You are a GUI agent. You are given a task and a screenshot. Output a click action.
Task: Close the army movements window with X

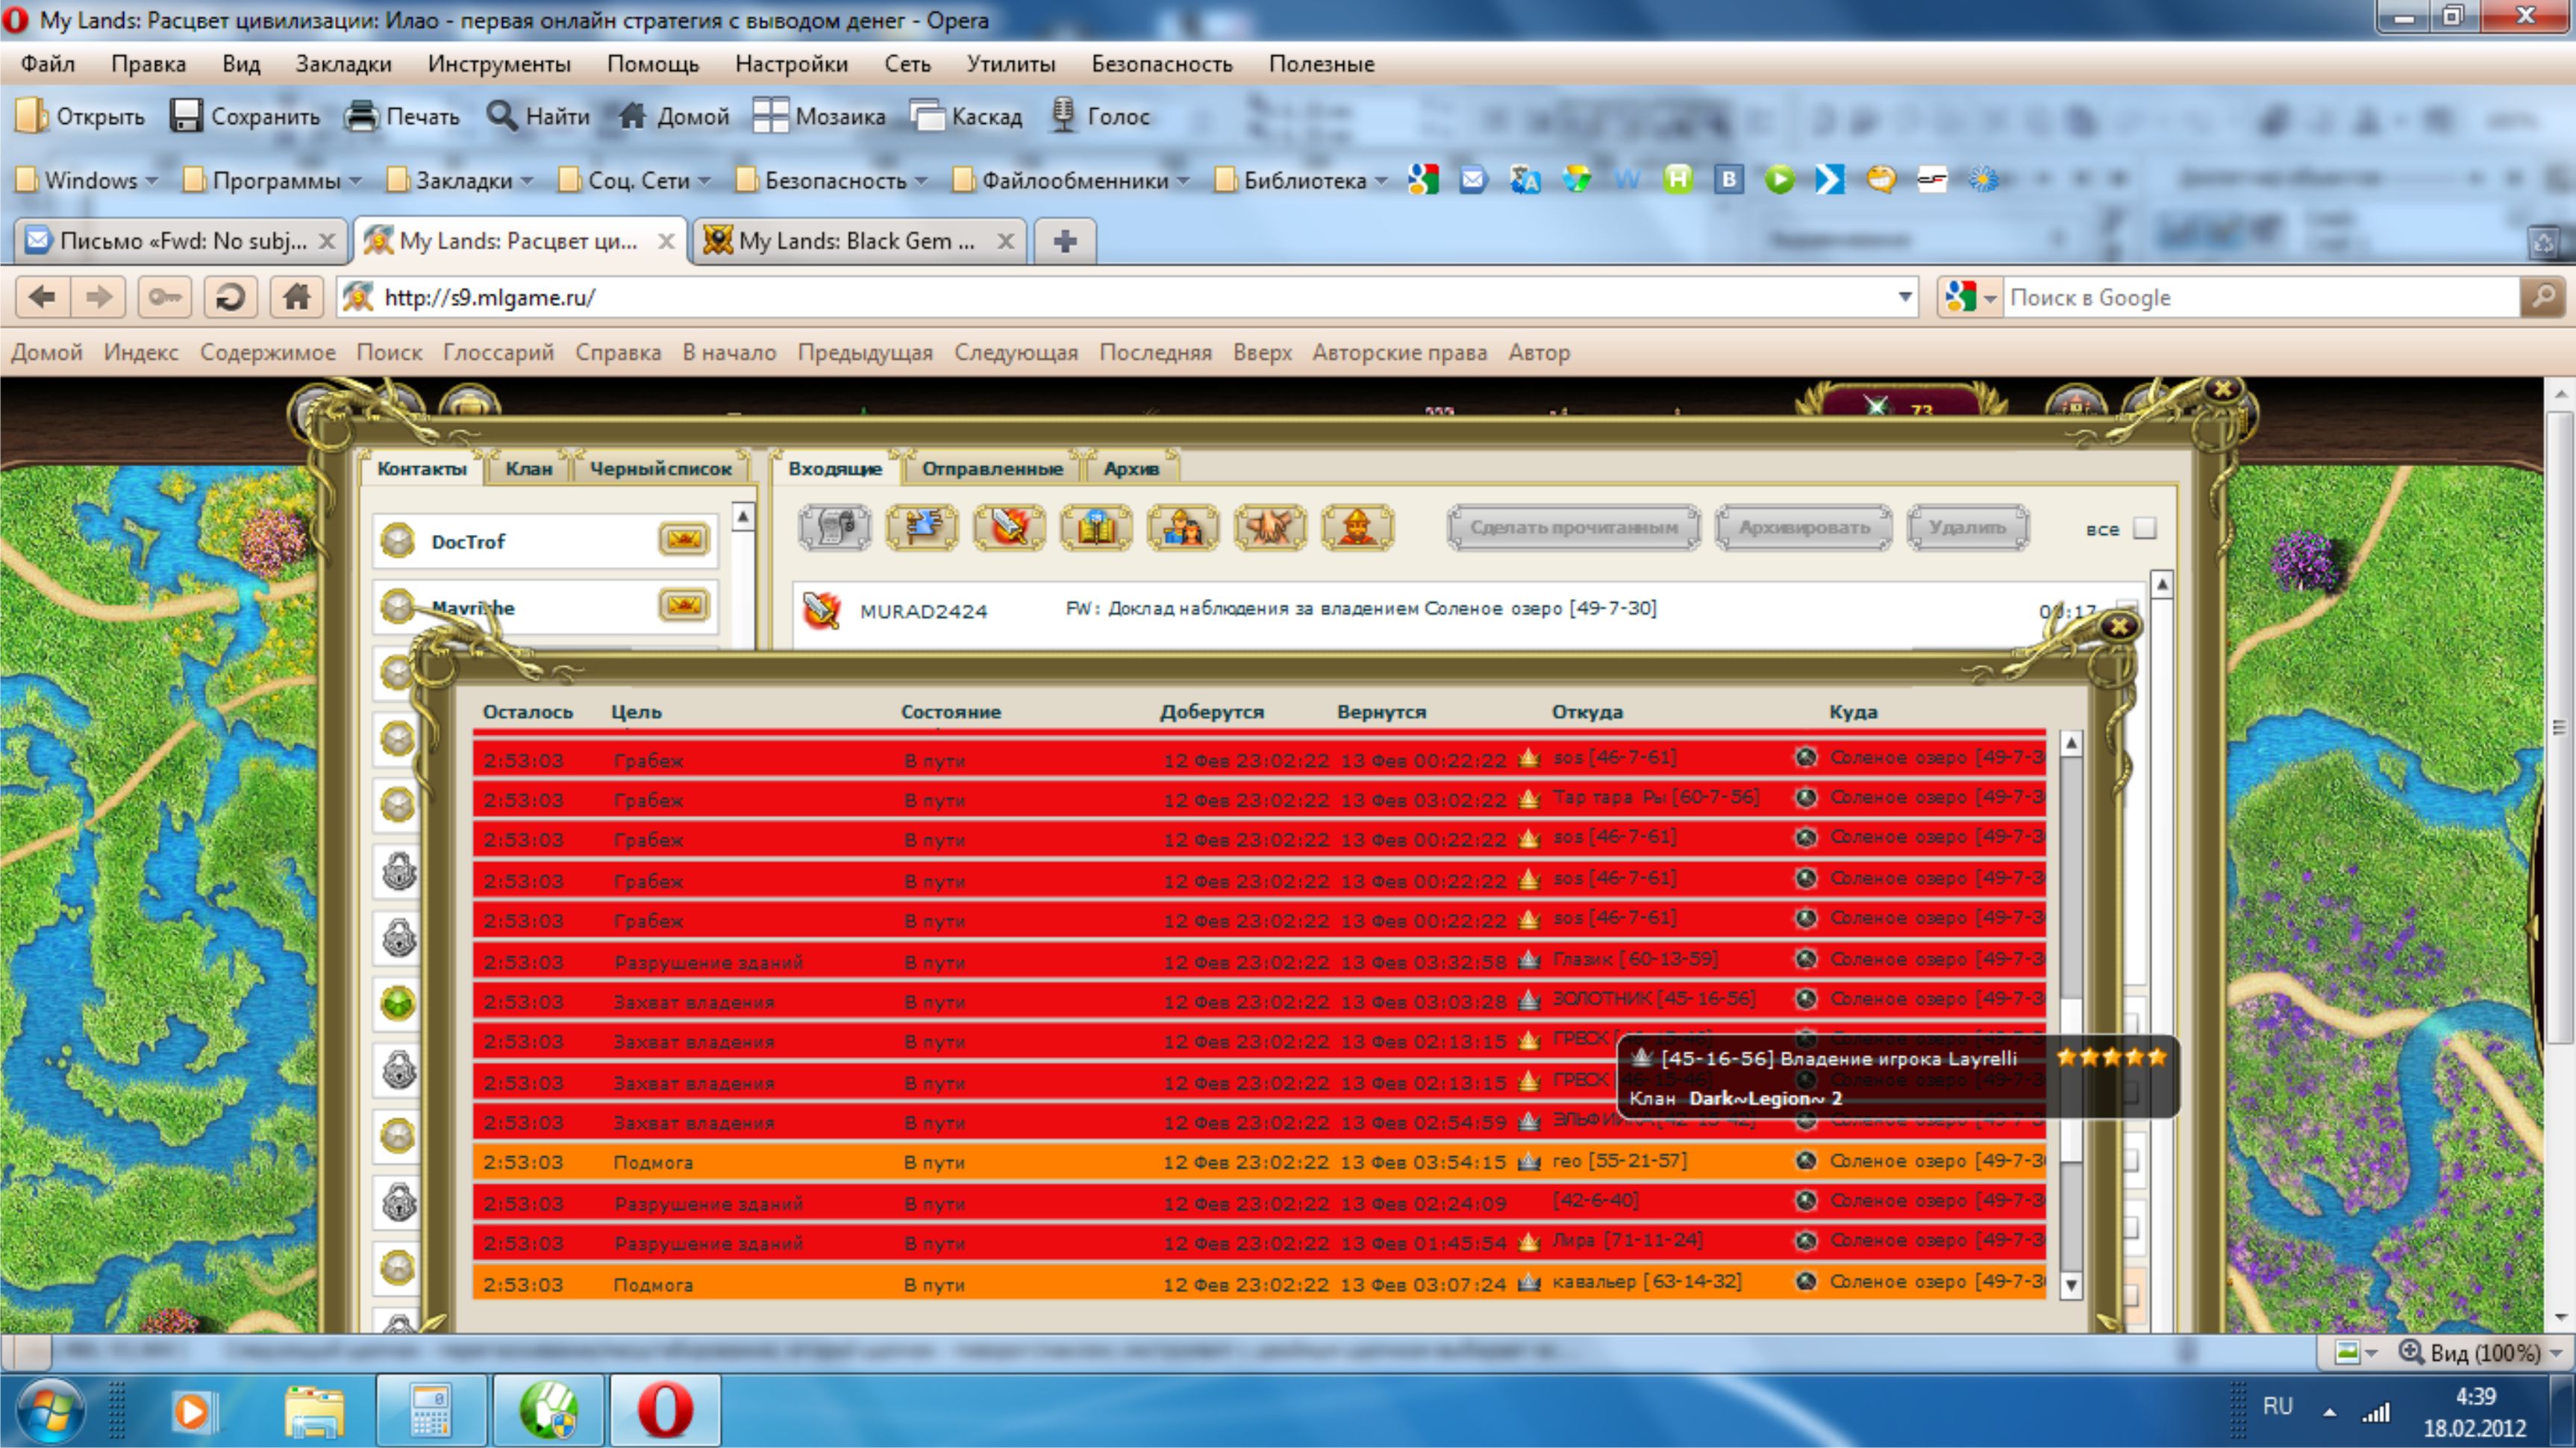[x=2119, y=627]
